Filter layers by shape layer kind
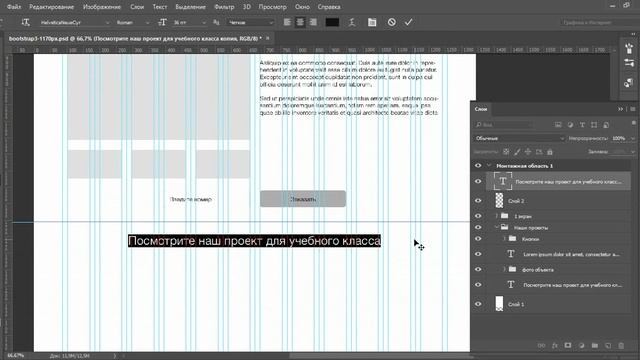The image size is (640, 360). pos(594,125)
